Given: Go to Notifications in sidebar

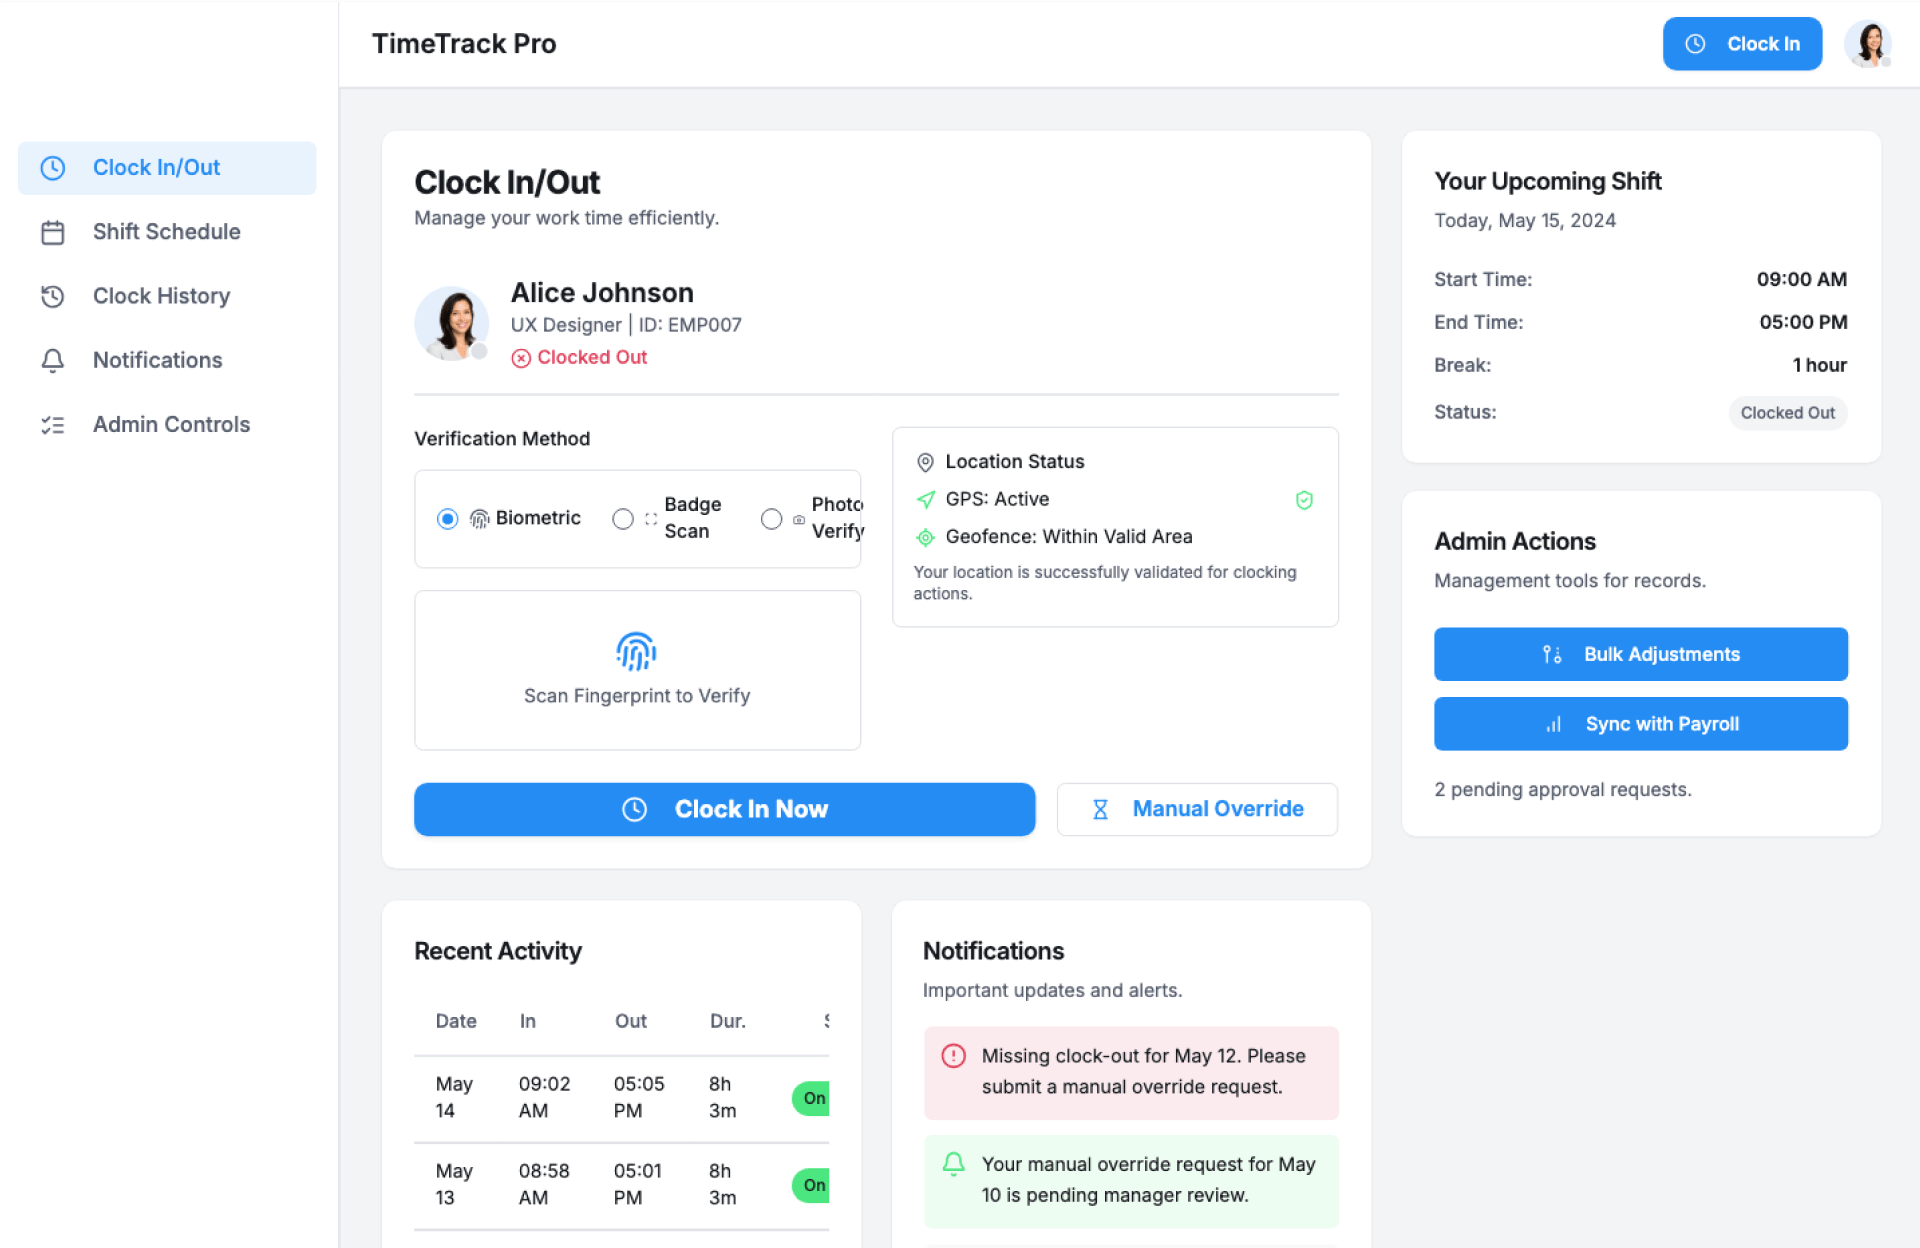Looking at the screenshot, I should [x=157, y=360].
